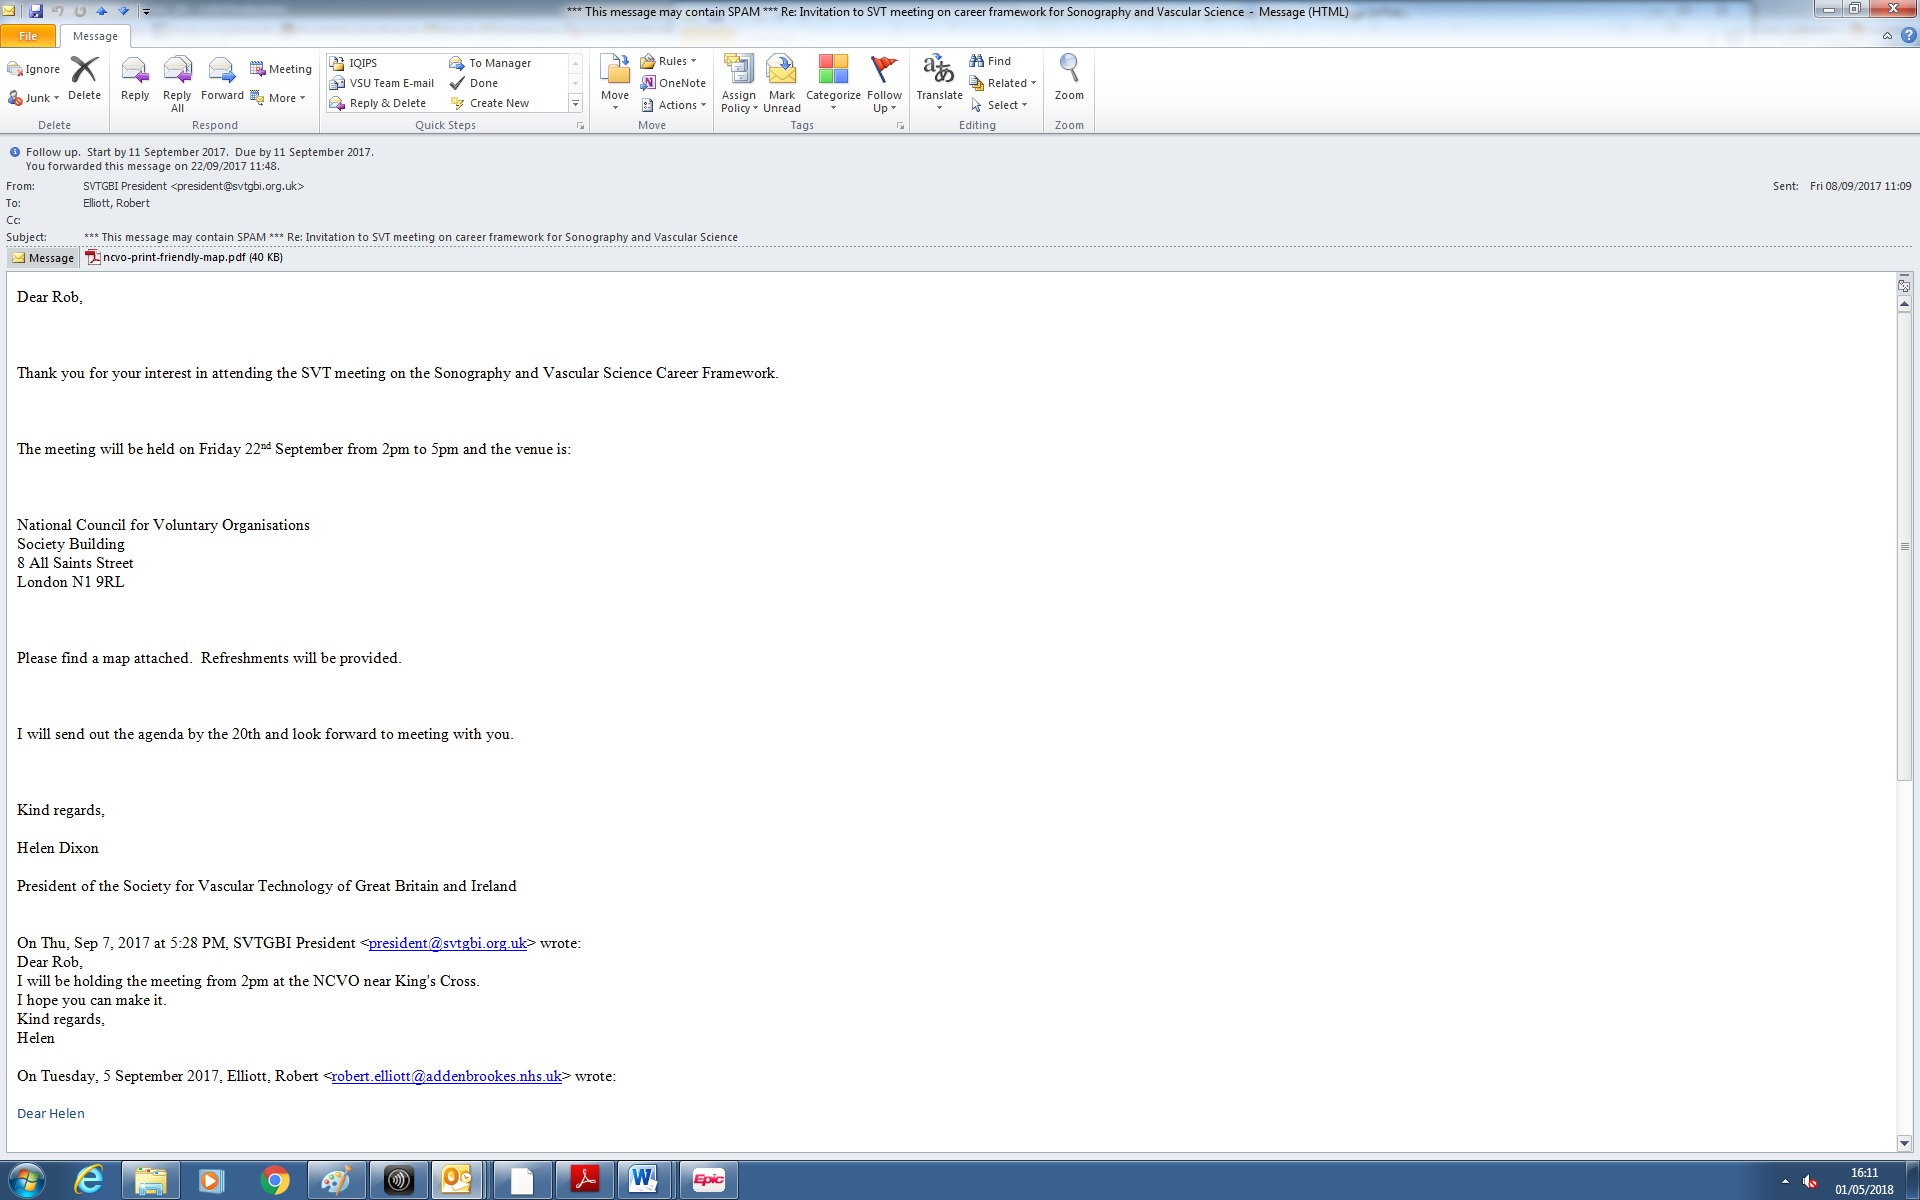The width and height of the screenshot is (1920, 1200).
Task: Switch to the Message body tab
Action: click(43, 258)
